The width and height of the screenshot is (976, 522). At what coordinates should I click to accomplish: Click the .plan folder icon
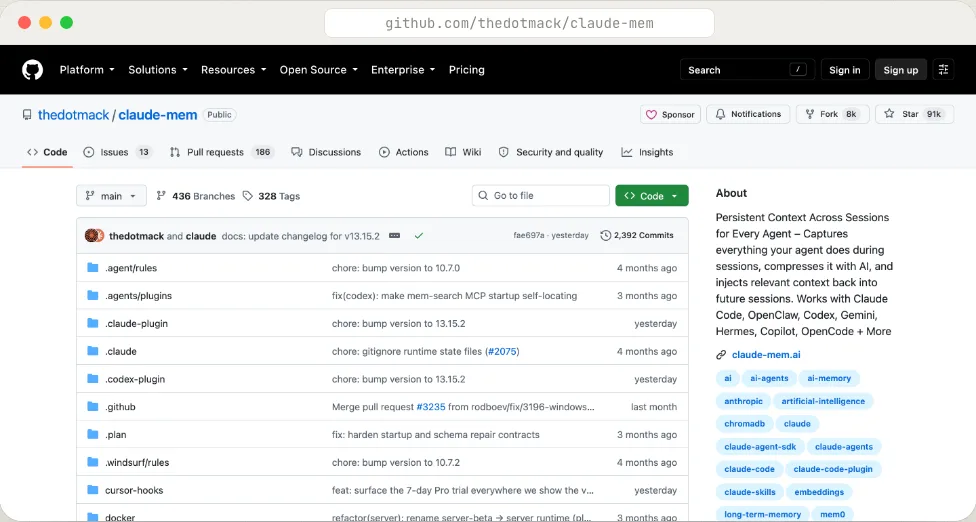point(93,434)
